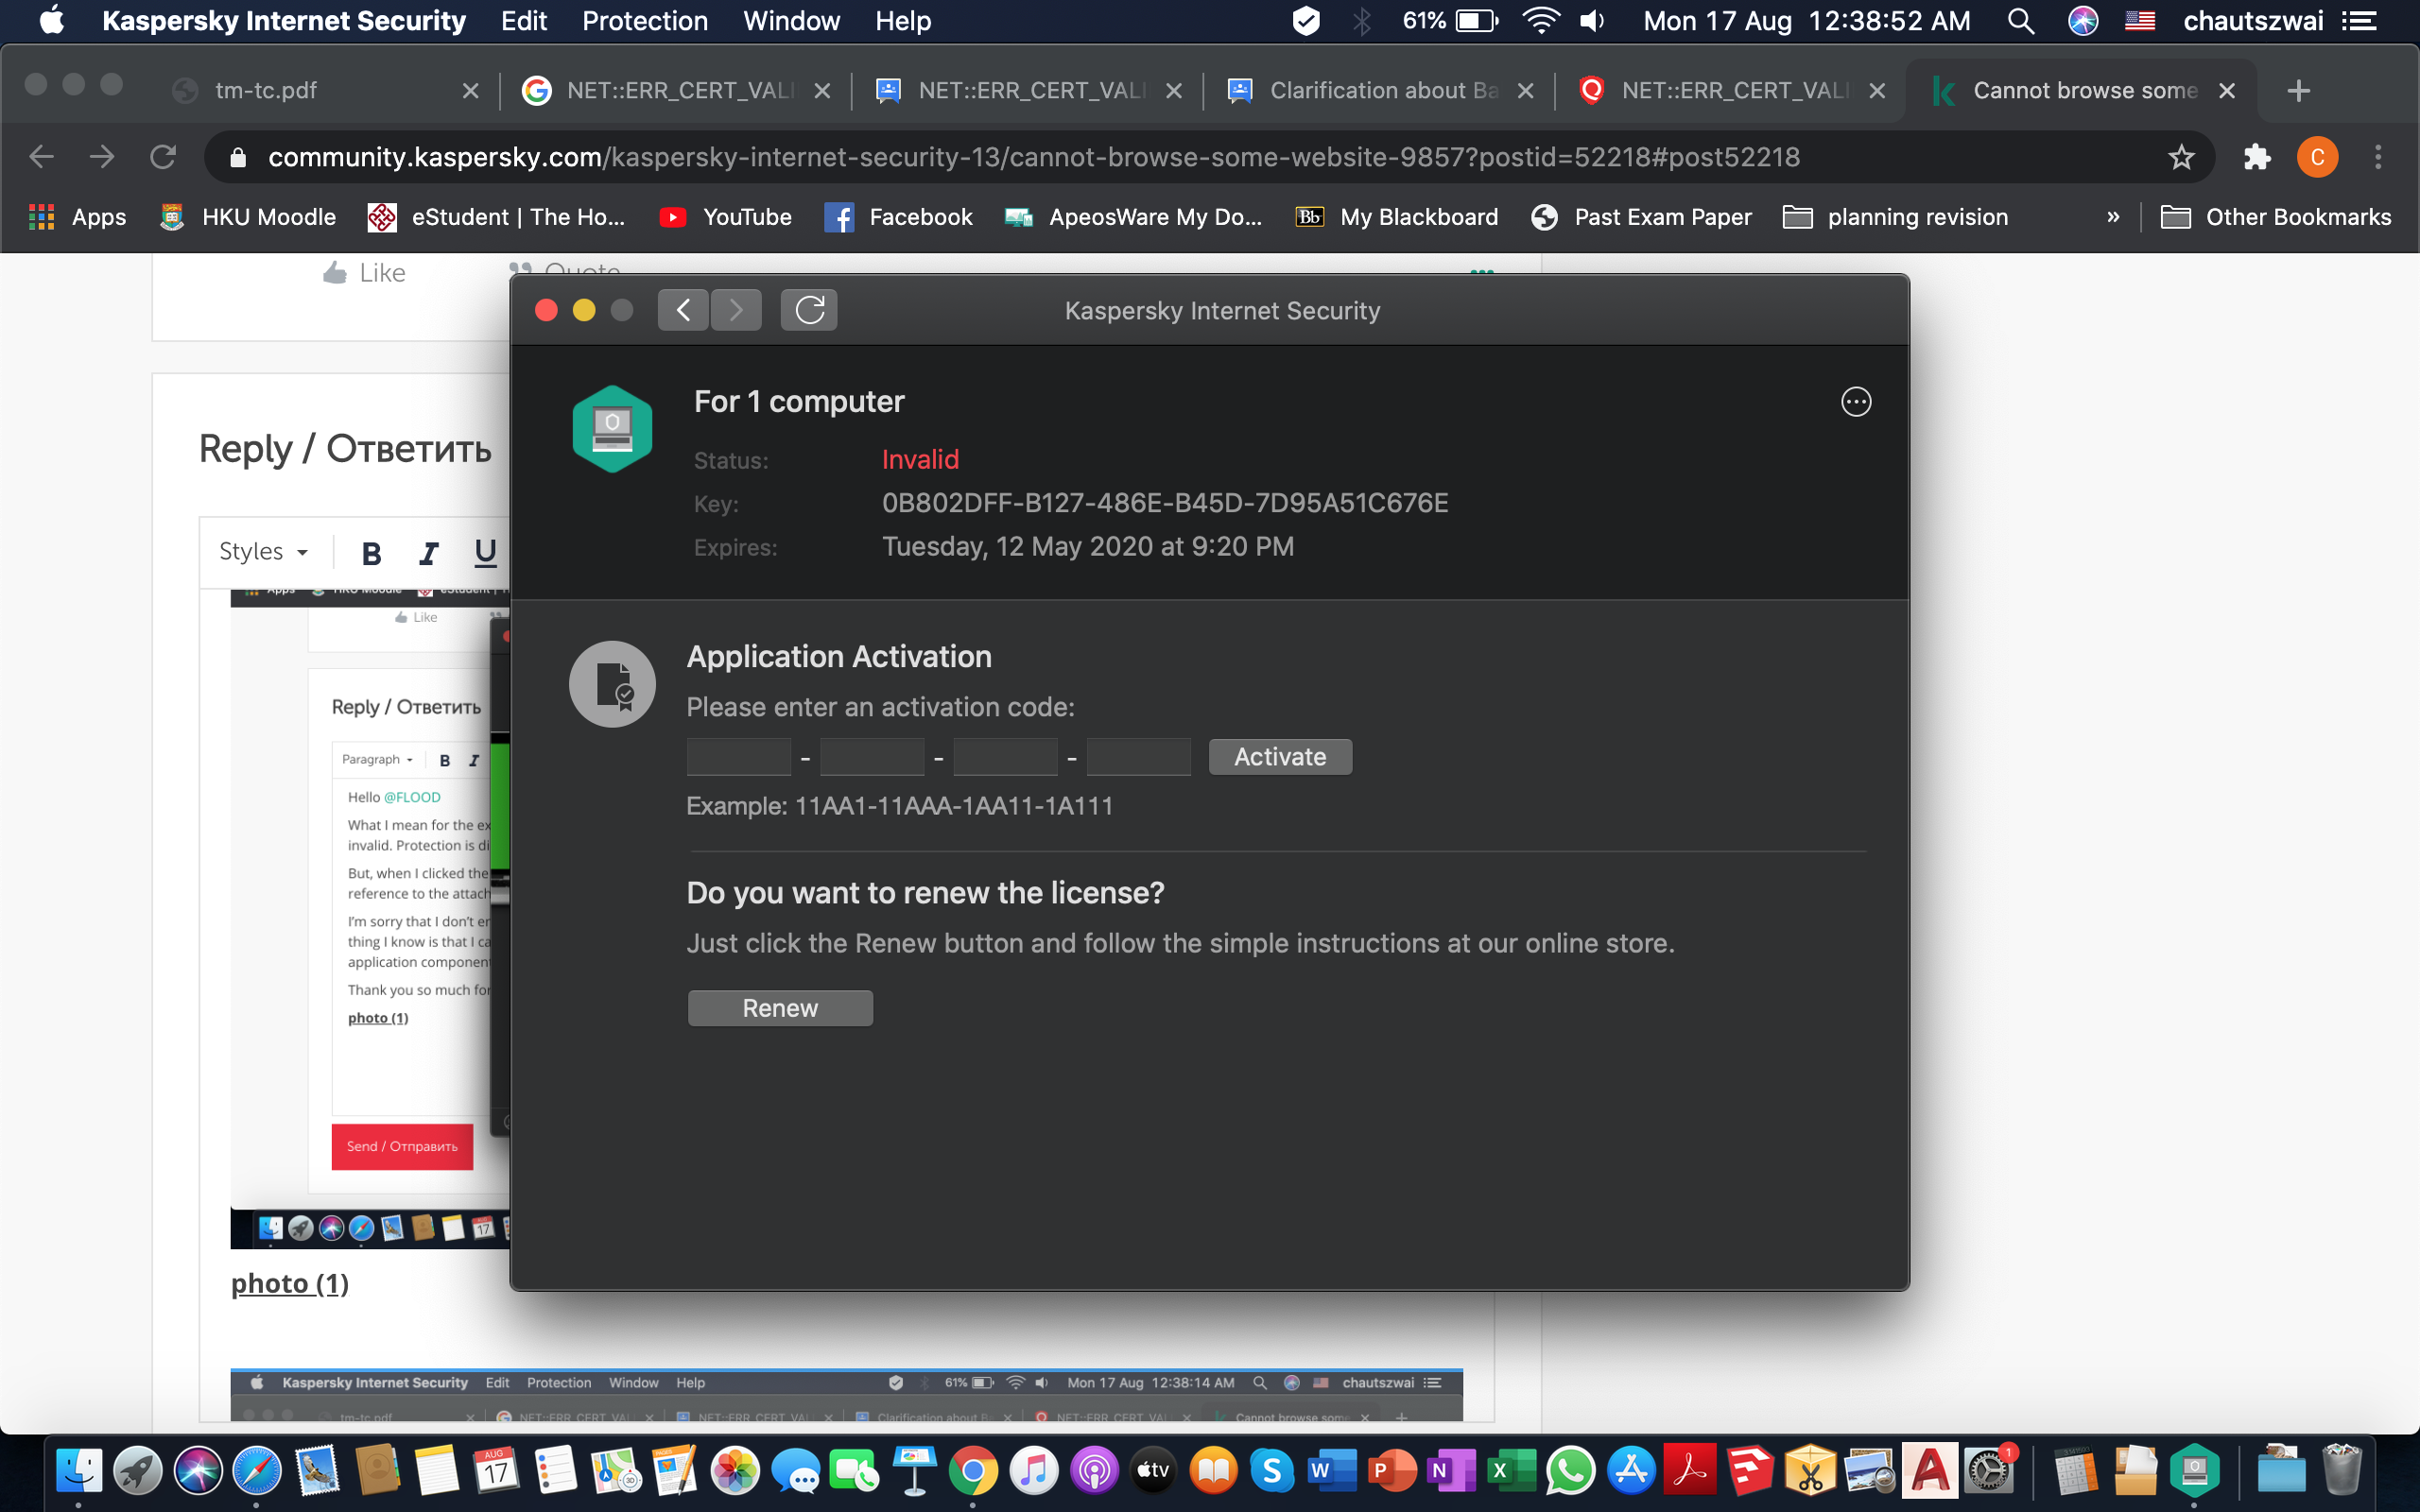
Task: Click the forward arrow in Kaspersky window
Action: [736, 310]
